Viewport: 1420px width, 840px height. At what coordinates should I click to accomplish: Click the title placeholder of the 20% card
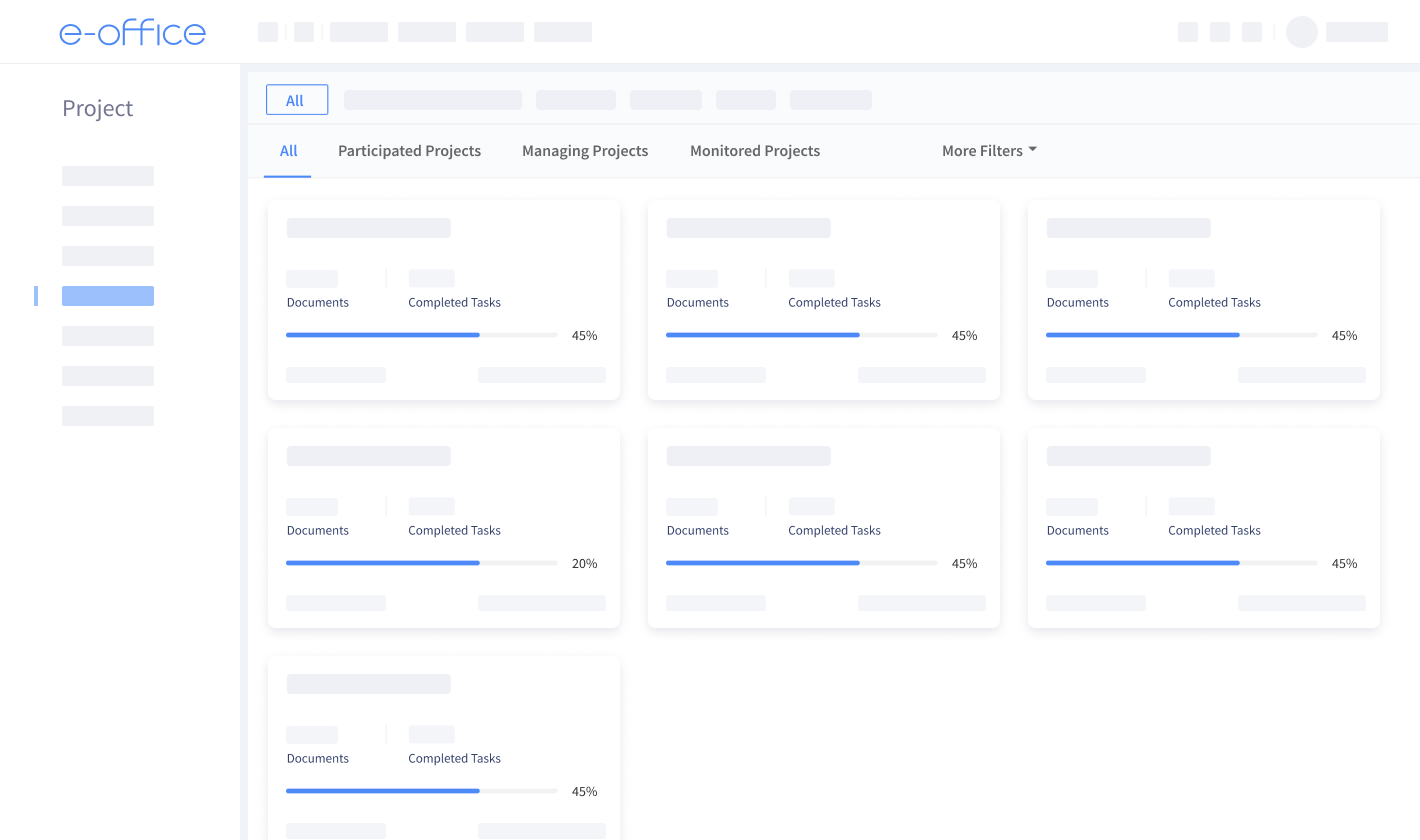369,456
